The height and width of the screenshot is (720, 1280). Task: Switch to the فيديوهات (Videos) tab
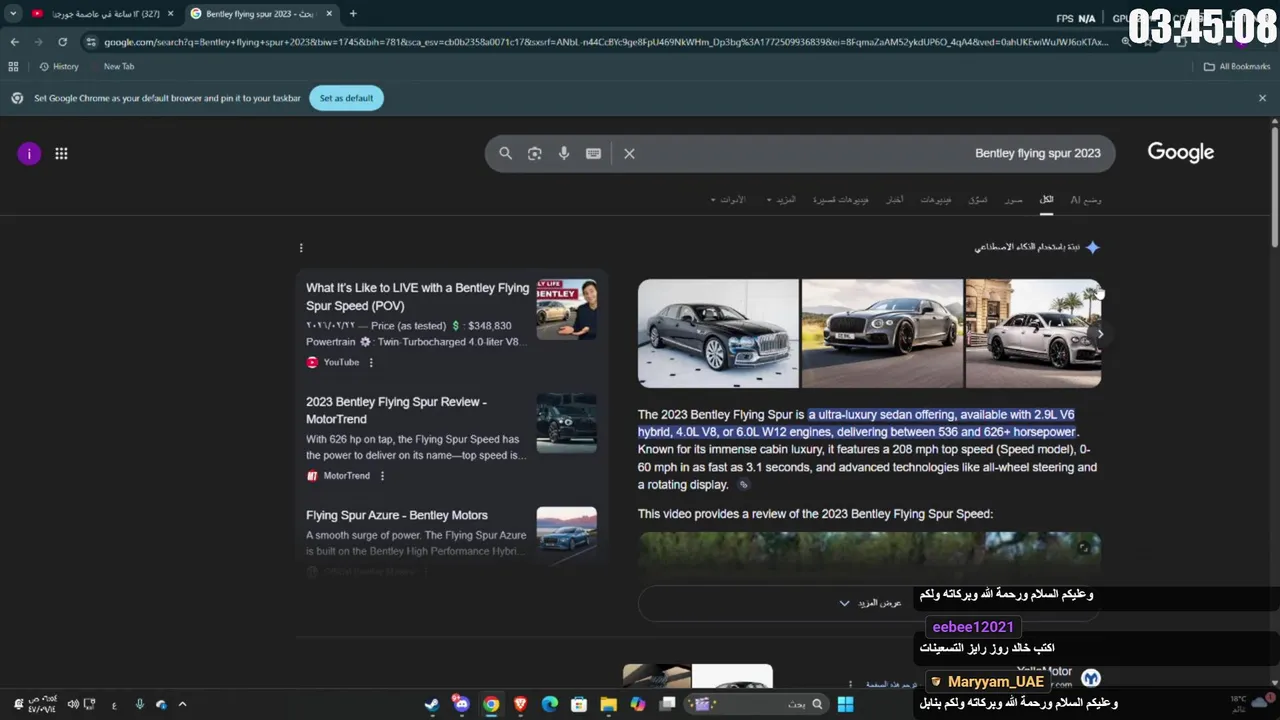click(936, 200)
